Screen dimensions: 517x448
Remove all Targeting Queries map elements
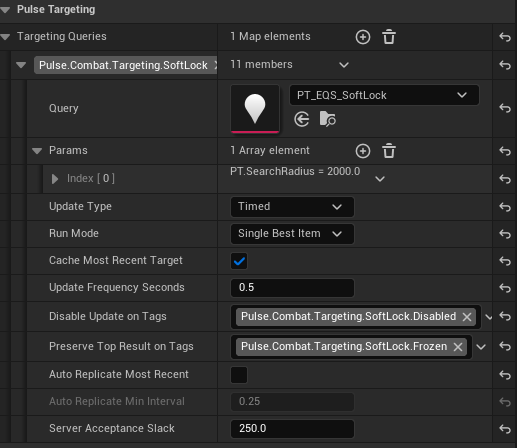[x=389, y=37]
